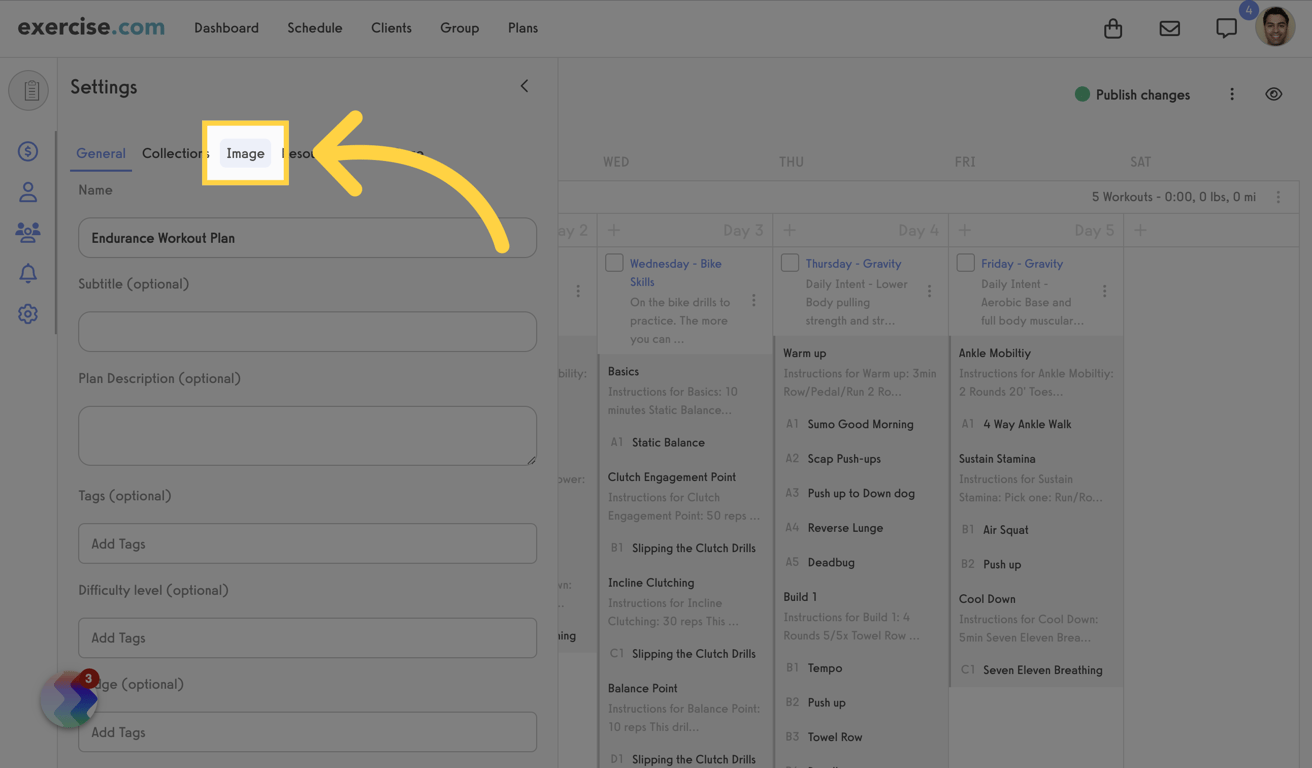
Task: Go to Clients in the top navigation
Action: click(x=391, y=28)
